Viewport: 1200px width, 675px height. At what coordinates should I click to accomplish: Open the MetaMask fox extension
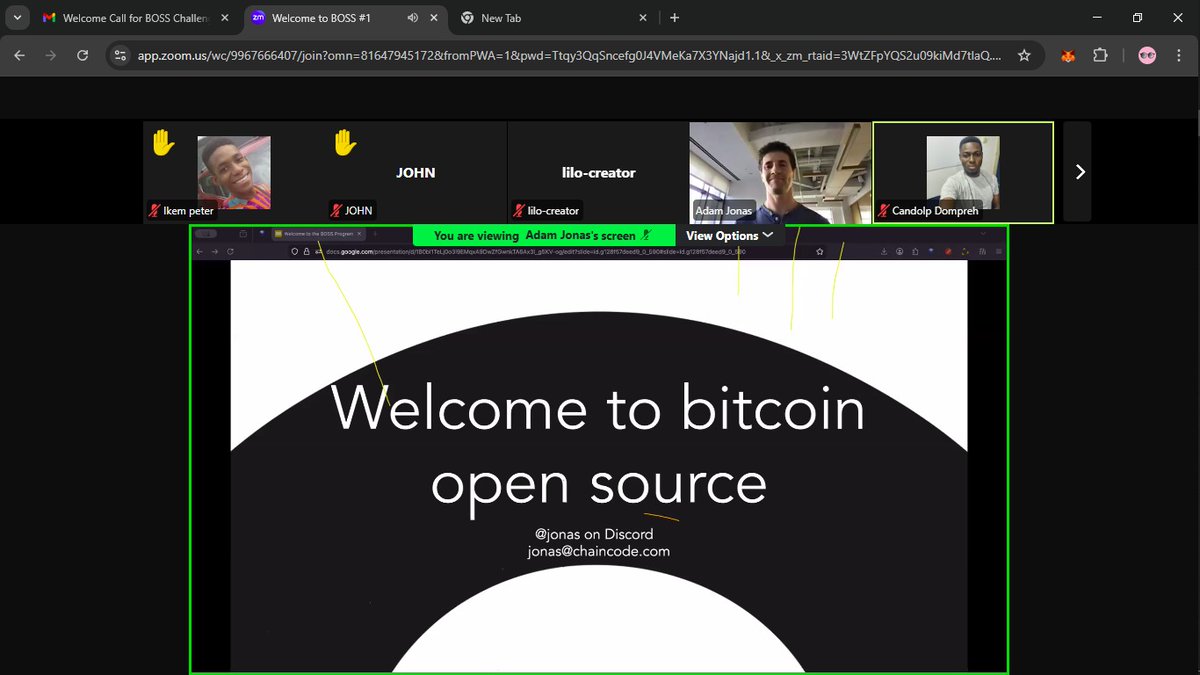pyautogui.click(x=1069, y=56)
